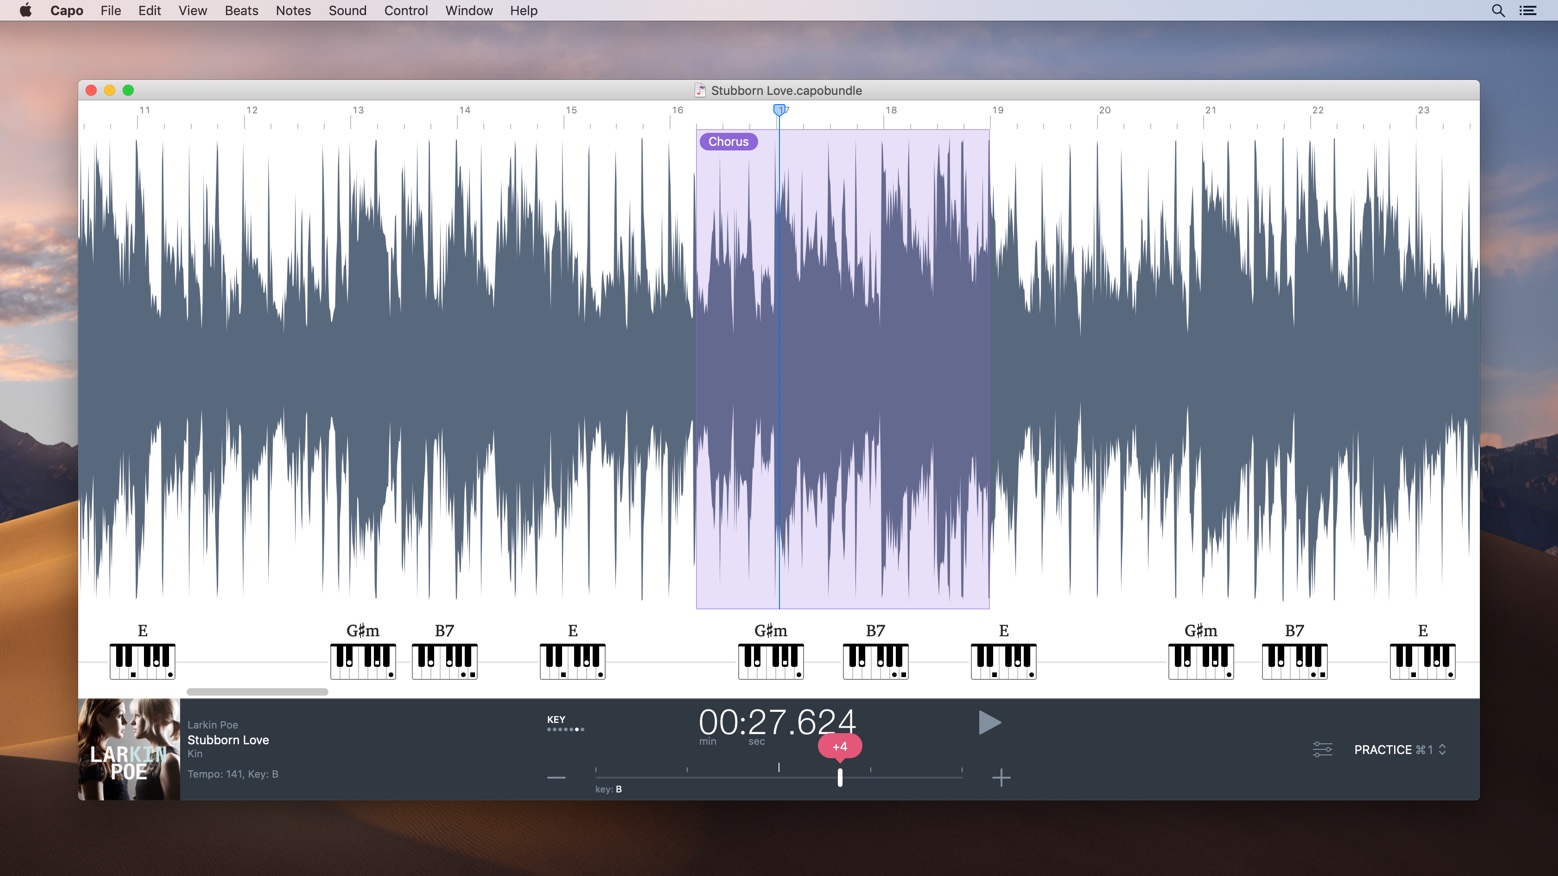Viewport: 1558px width, 876px height.
Task: Open the View menu
Action: pyautogui.click(x=193, y=11)
